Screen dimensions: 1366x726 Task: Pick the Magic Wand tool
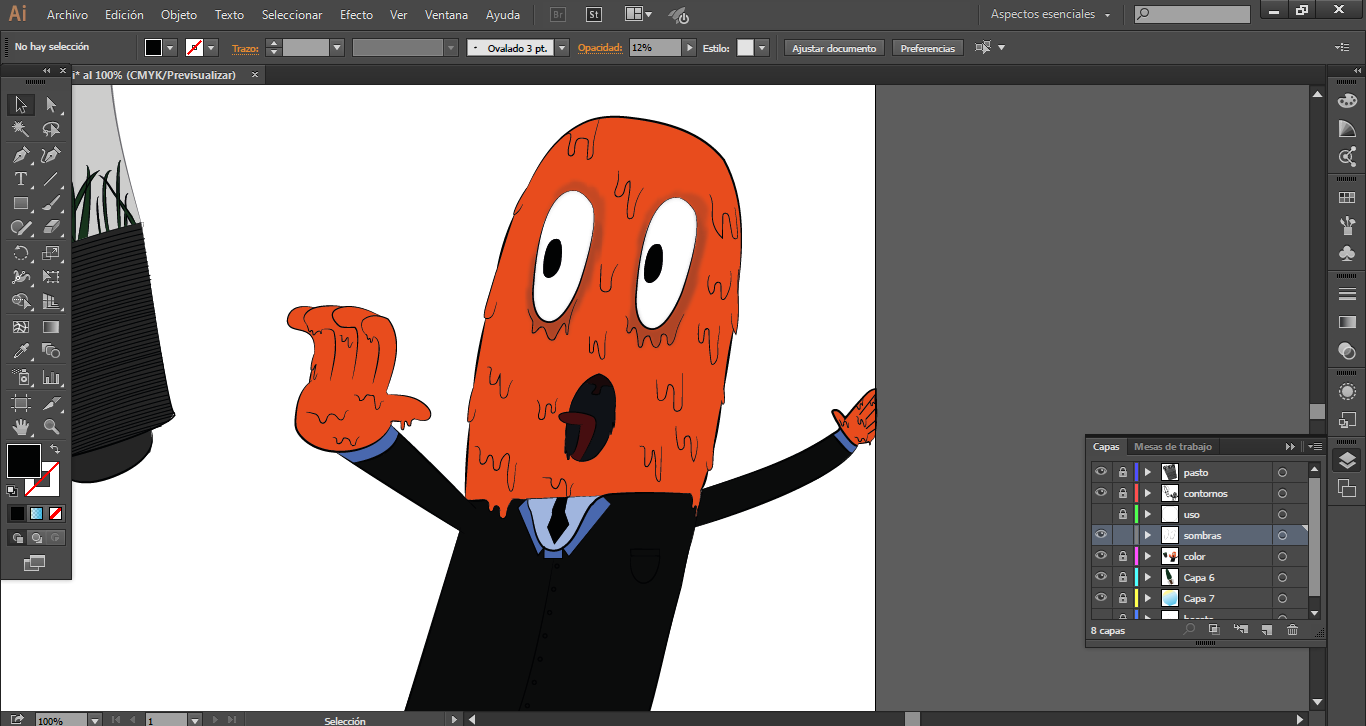point(20,130)
